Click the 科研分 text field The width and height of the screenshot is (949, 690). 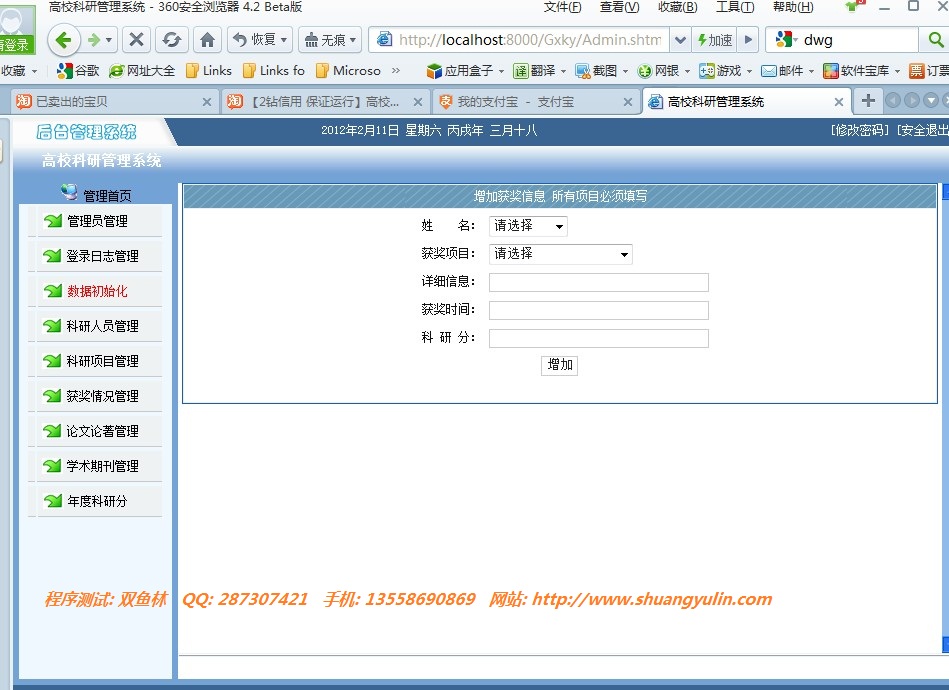pyautogui.click(x=599, y=338)
